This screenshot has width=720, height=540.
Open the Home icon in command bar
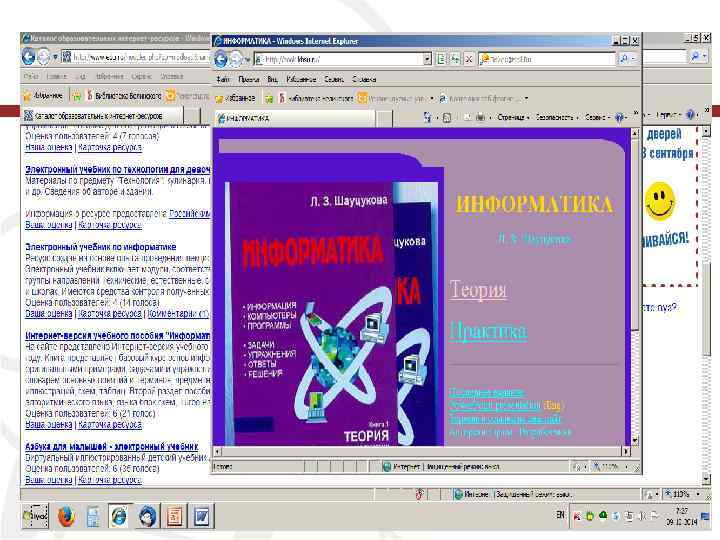[428, 118]
